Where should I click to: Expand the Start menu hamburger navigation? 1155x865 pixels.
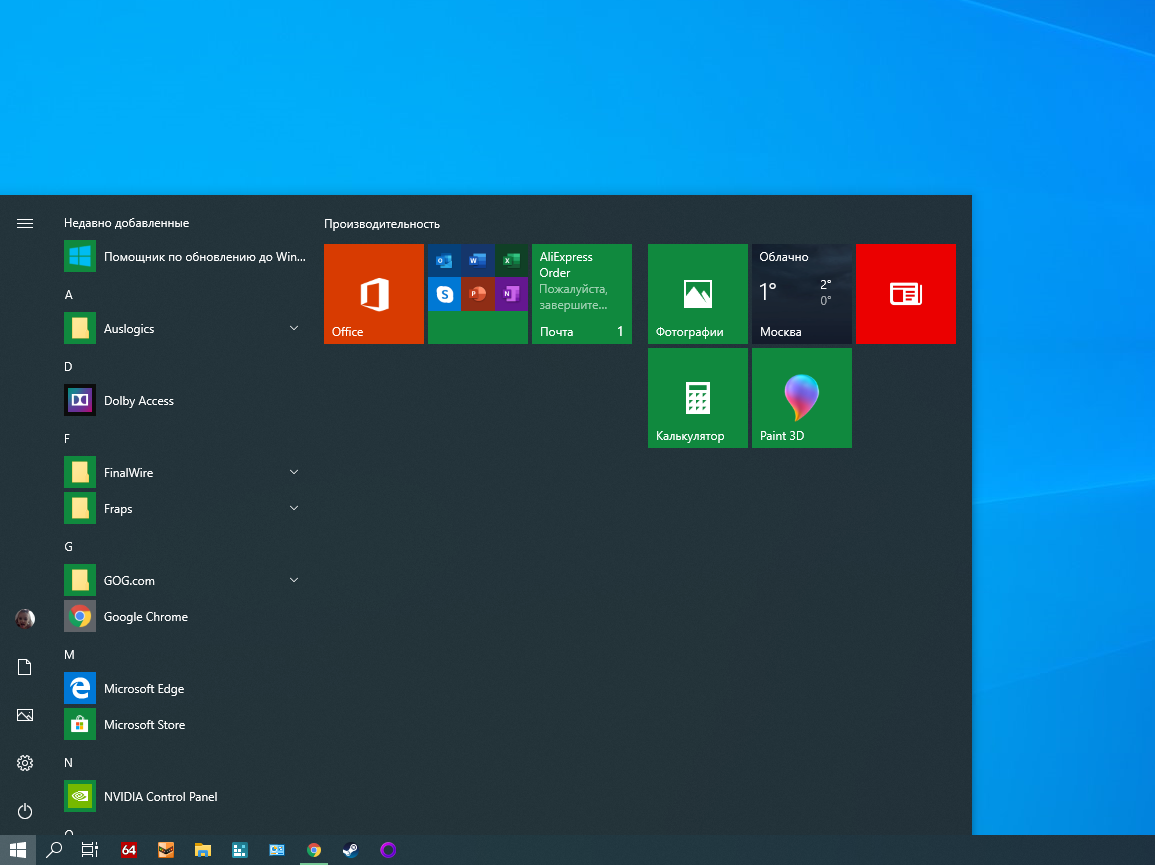25,223
